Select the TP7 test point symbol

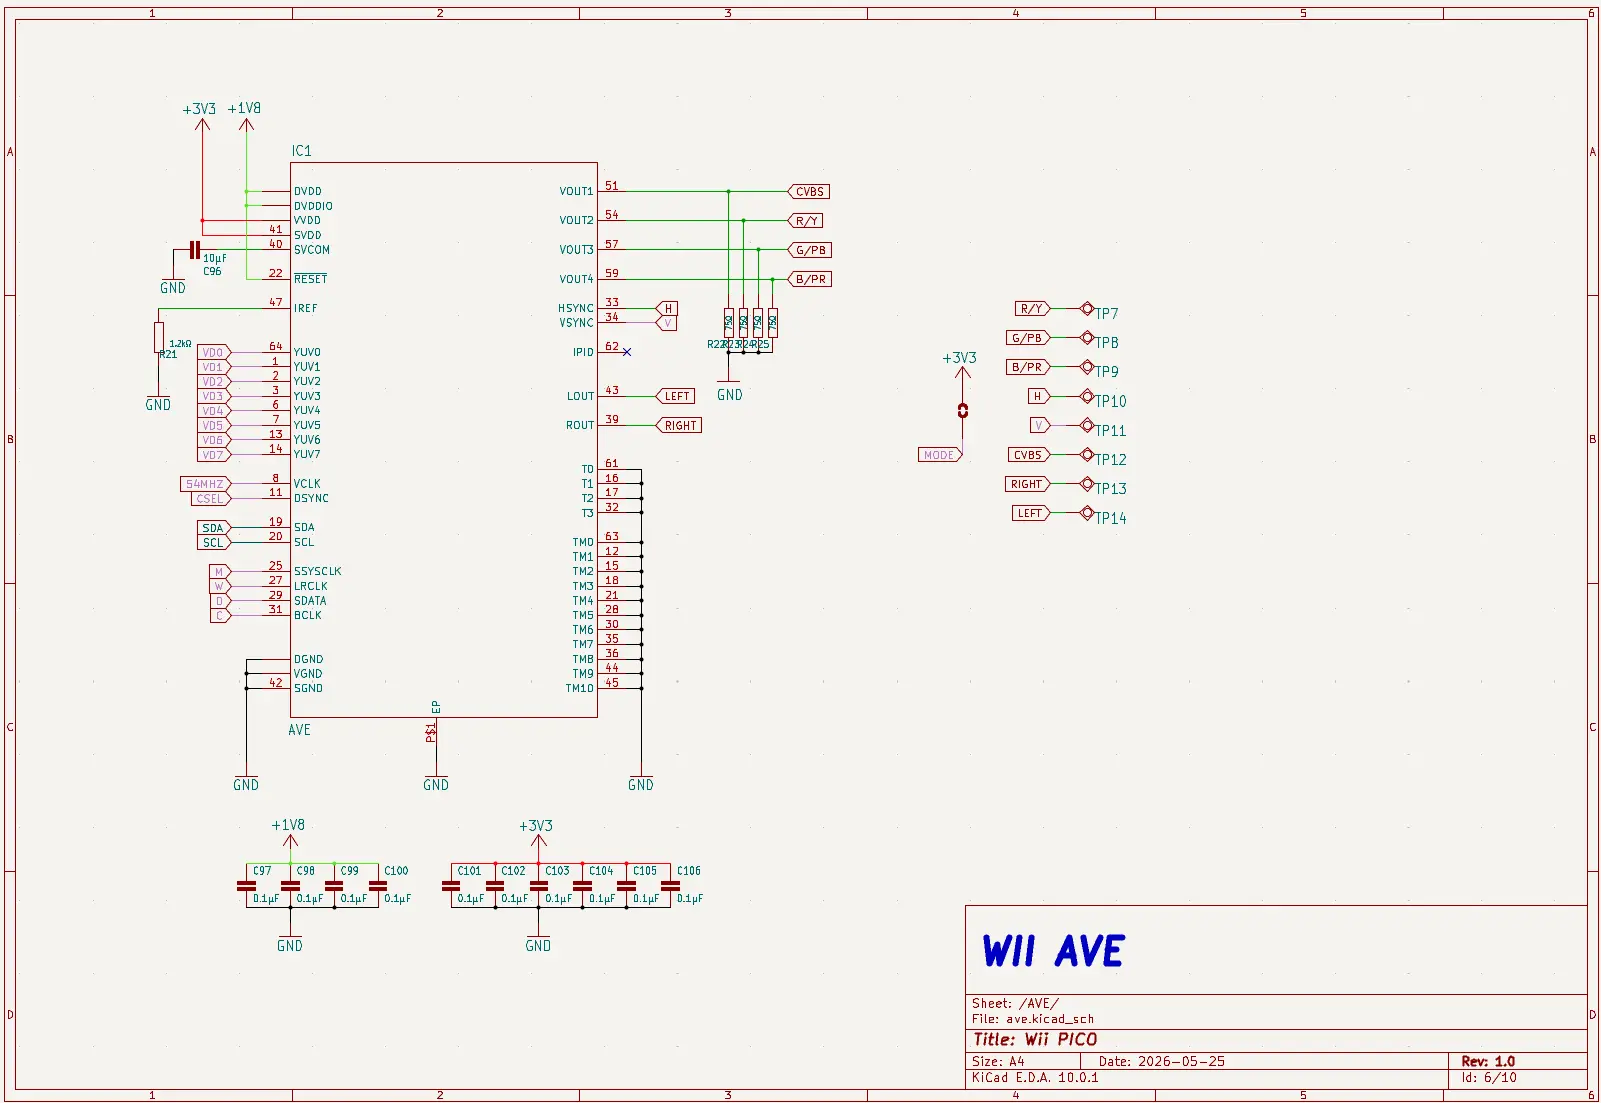coord(1087,309)
